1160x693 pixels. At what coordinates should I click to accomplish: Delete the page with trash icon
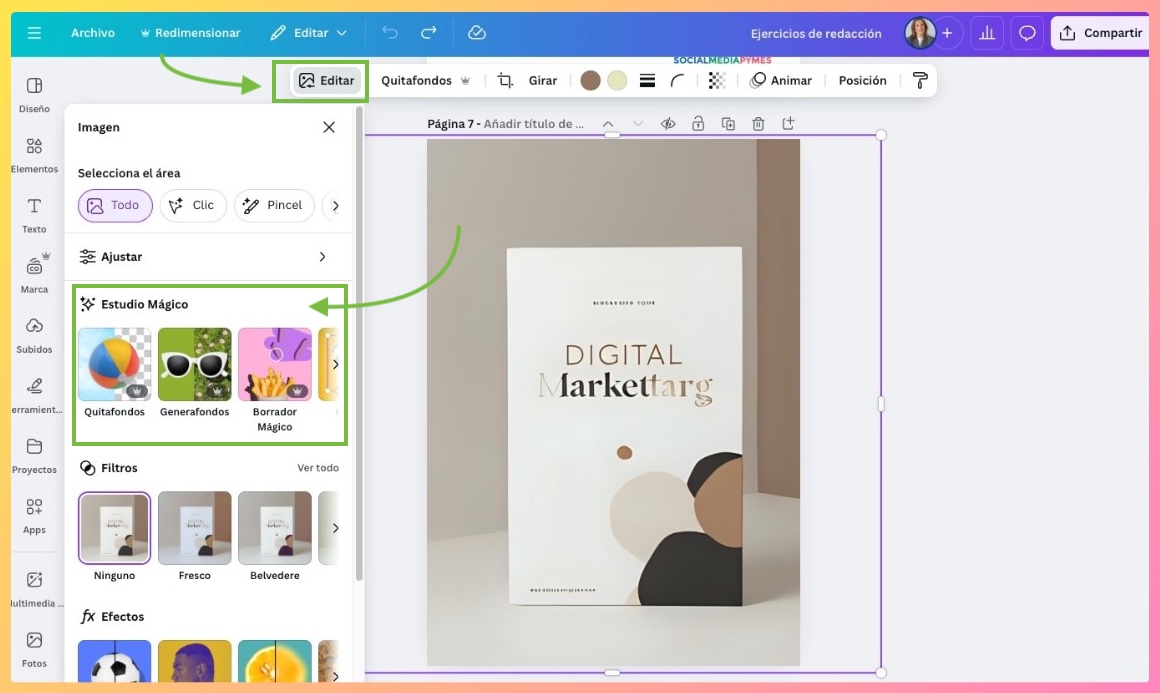(x=758, y=124)
